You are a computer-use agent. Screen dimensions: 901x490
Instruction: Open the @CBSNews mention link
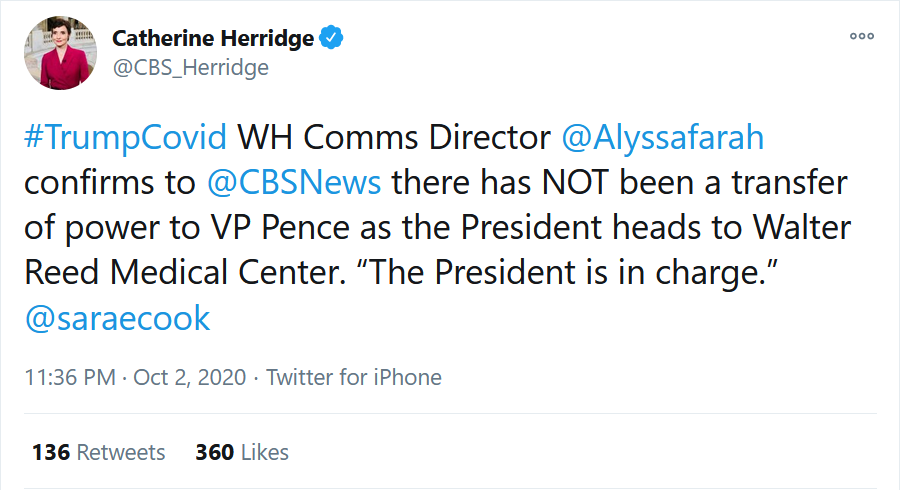(294, 183)
